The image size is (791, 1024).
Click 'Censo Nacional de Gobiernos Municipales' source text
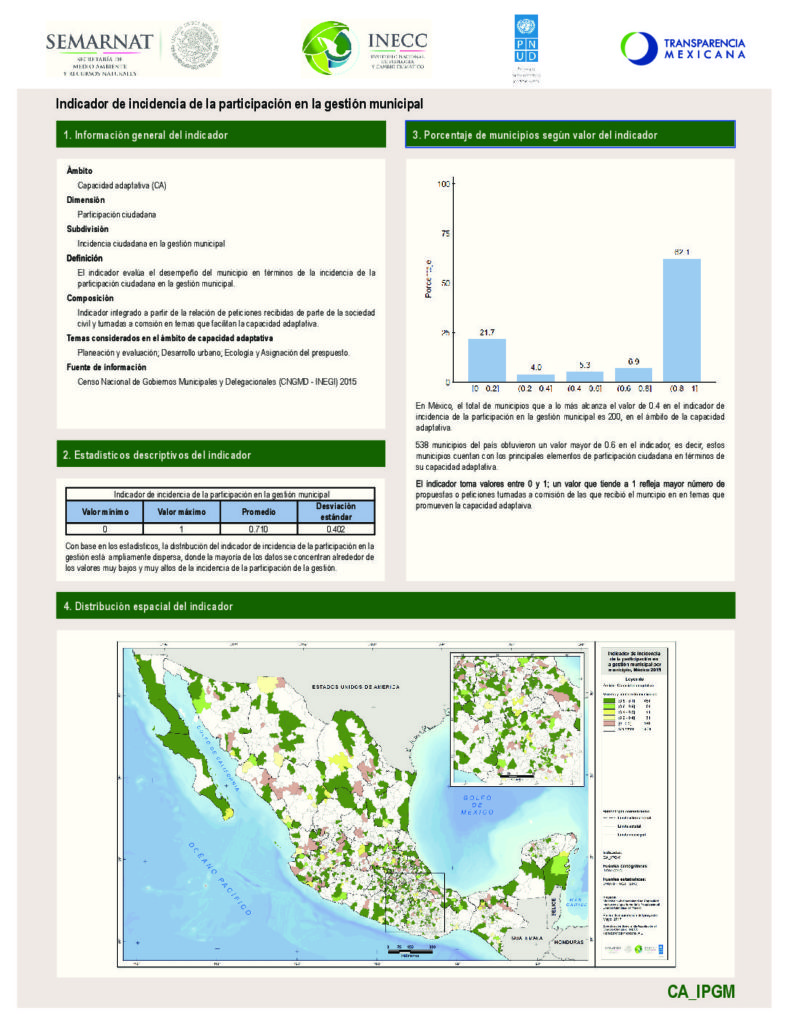pyautogui.click(x=217, y=381)
